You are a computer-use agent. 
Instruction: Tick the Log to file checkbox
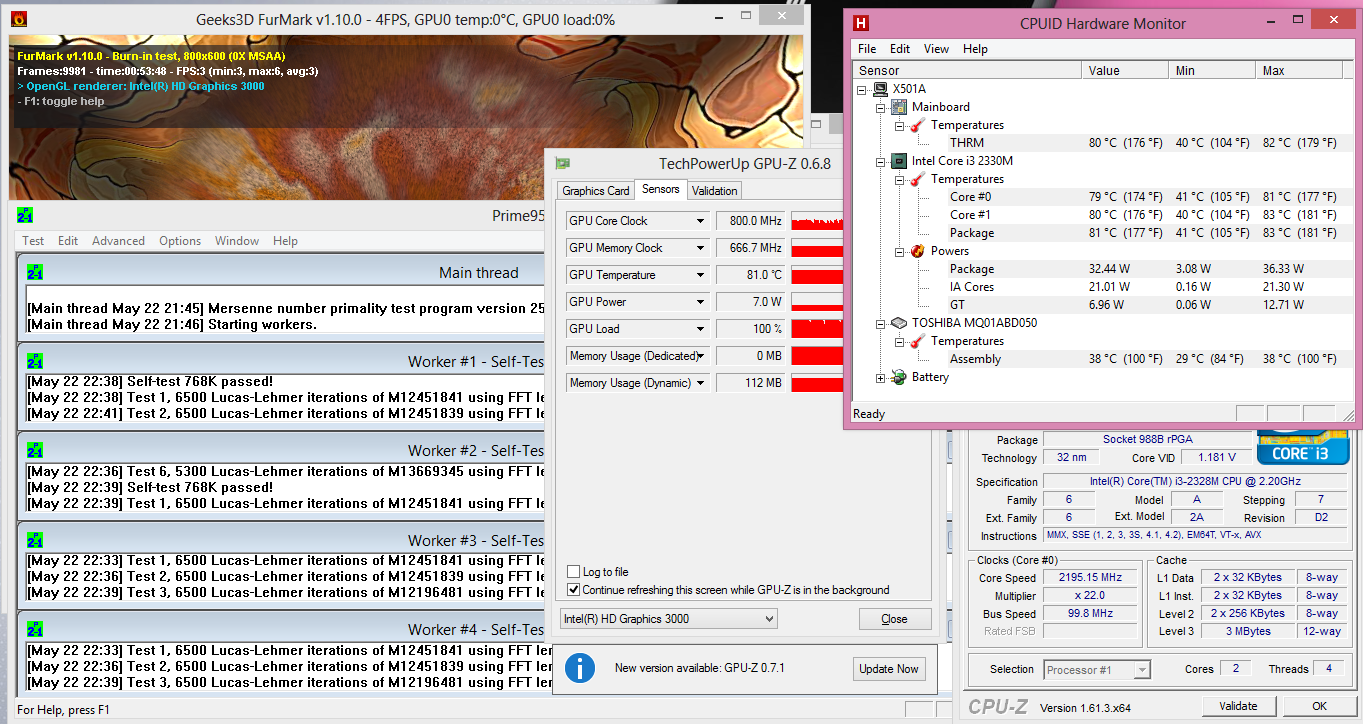tap(574, 572)
